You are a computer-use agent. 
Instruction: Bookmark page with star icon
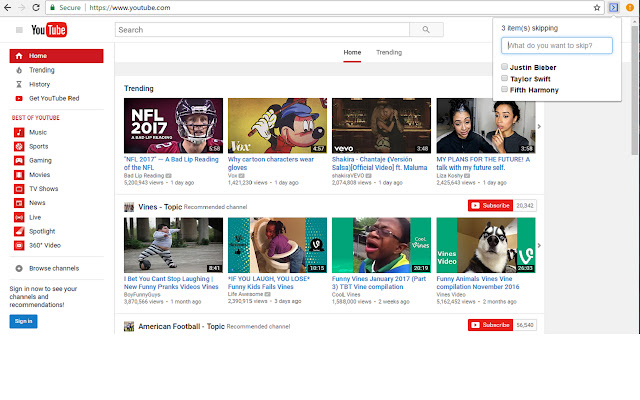point(597,7)
